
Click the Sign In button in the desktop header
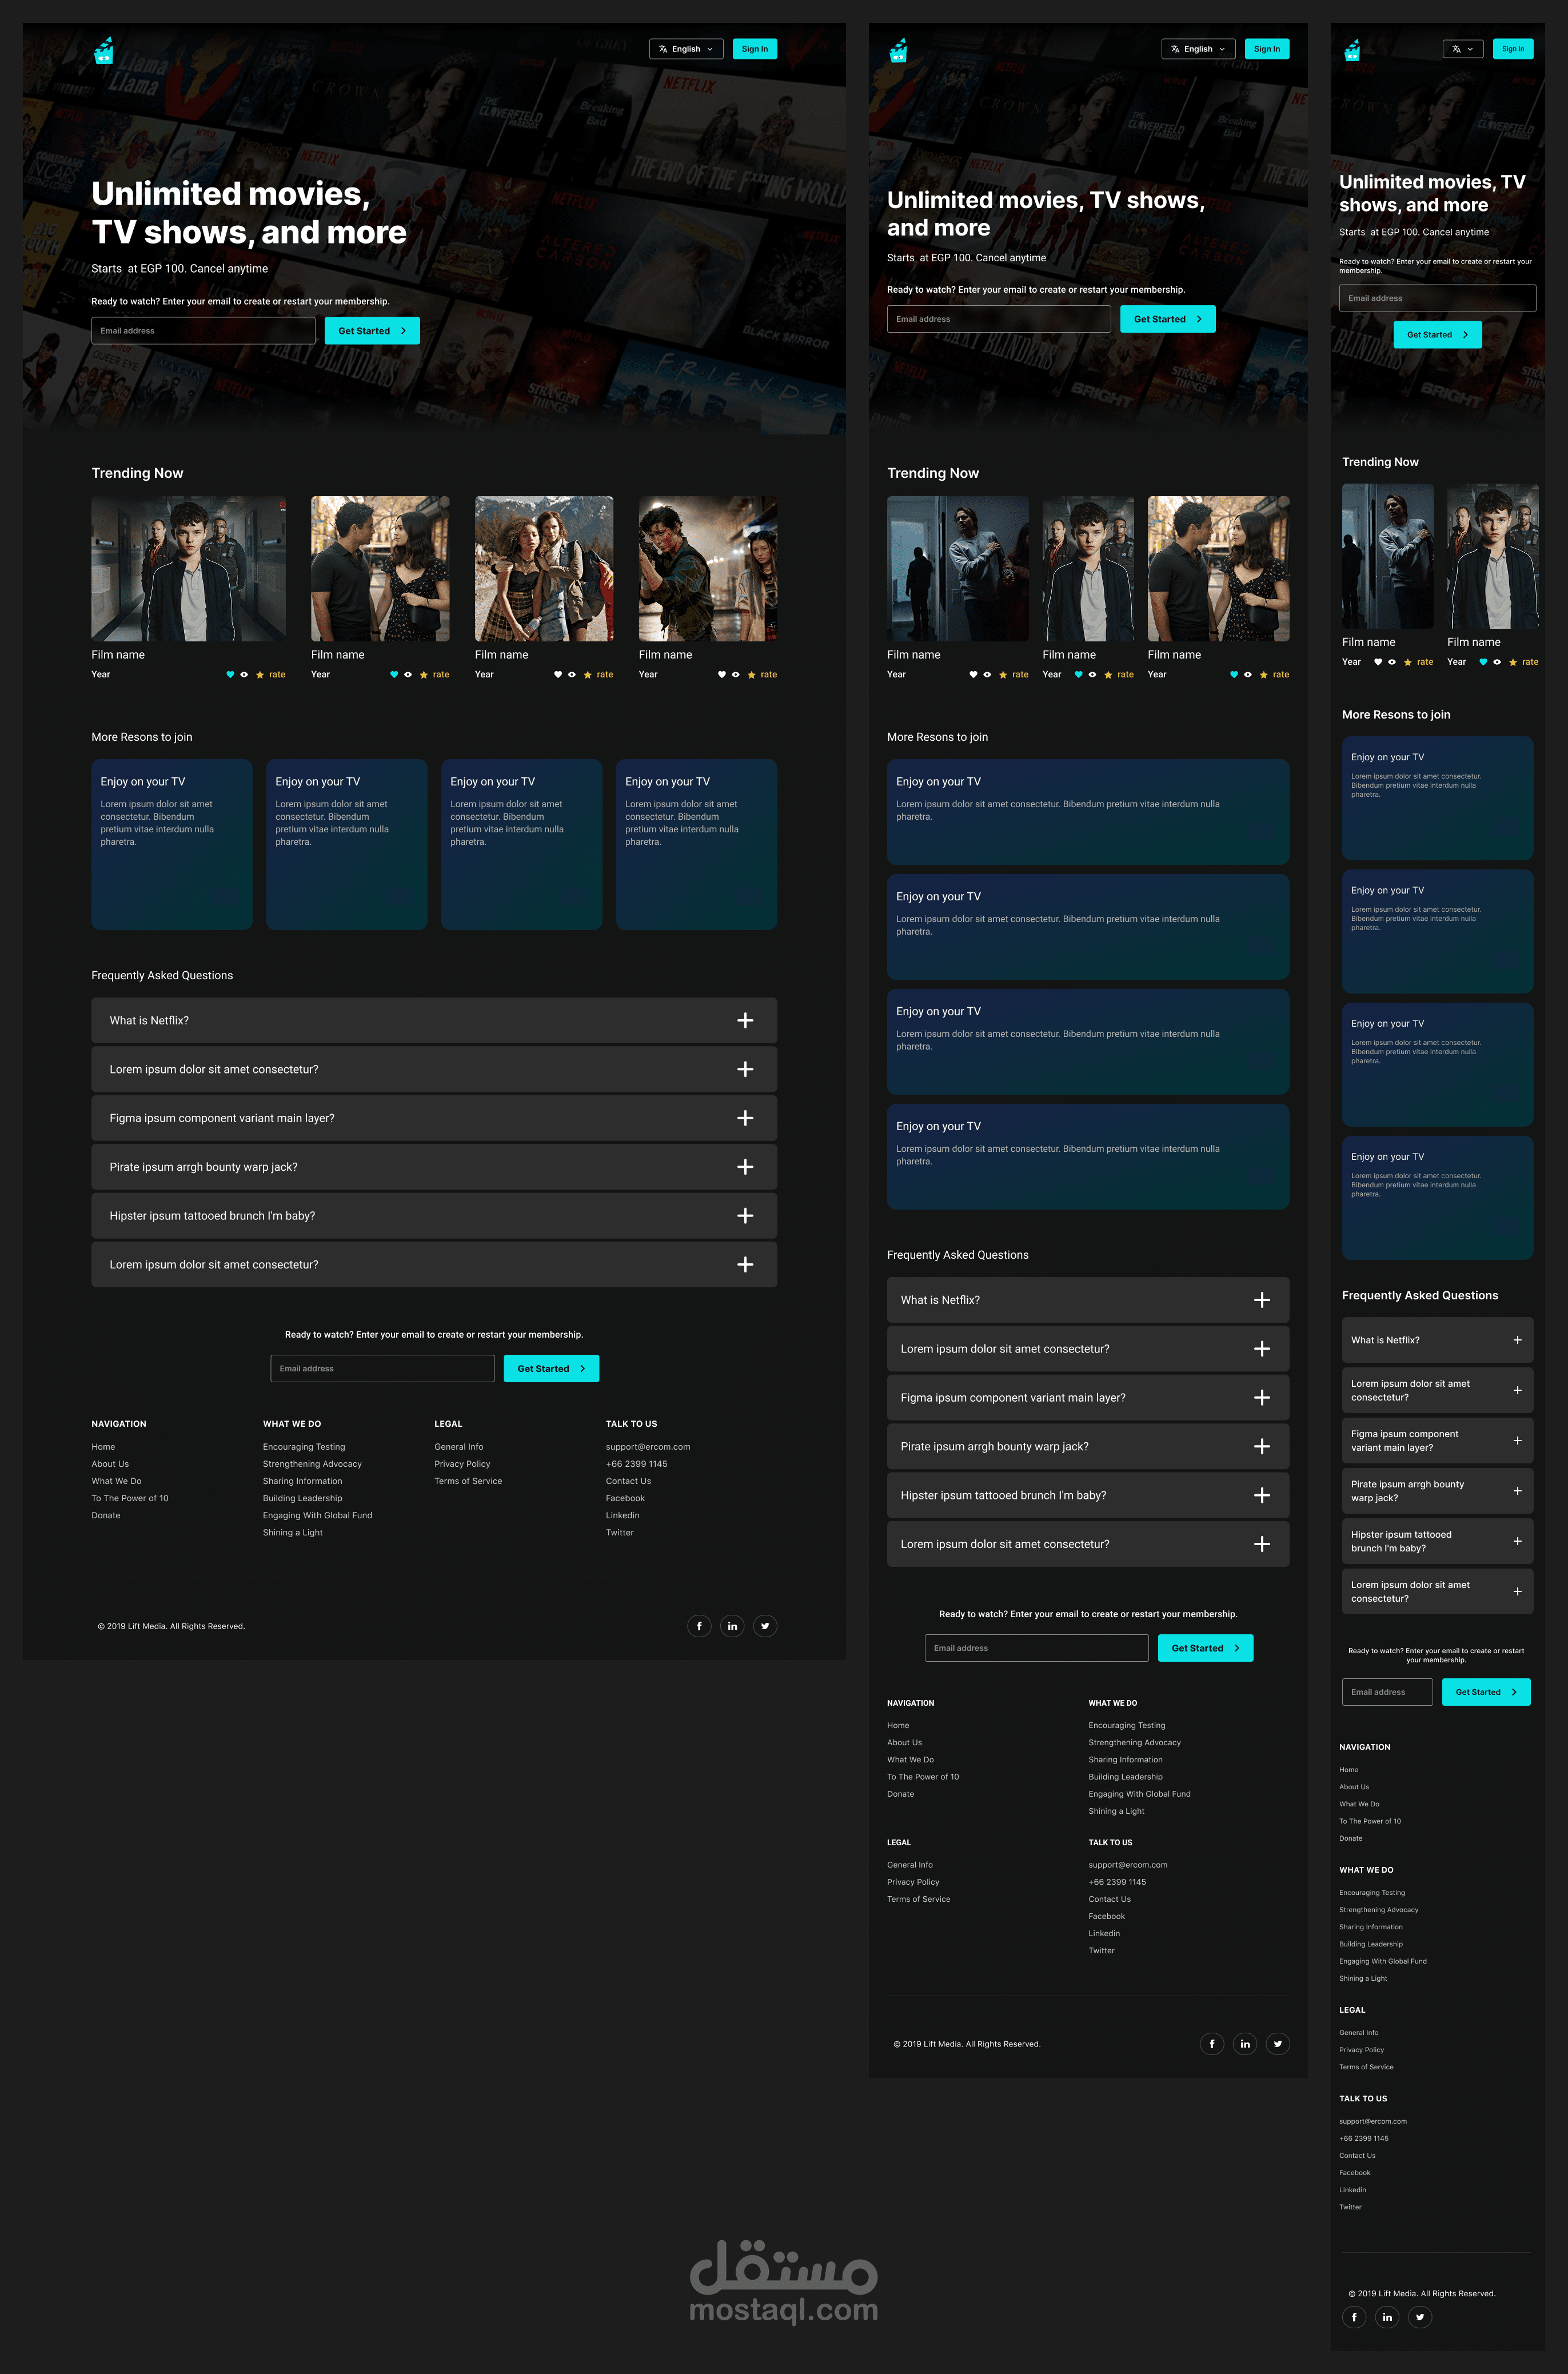755,49
